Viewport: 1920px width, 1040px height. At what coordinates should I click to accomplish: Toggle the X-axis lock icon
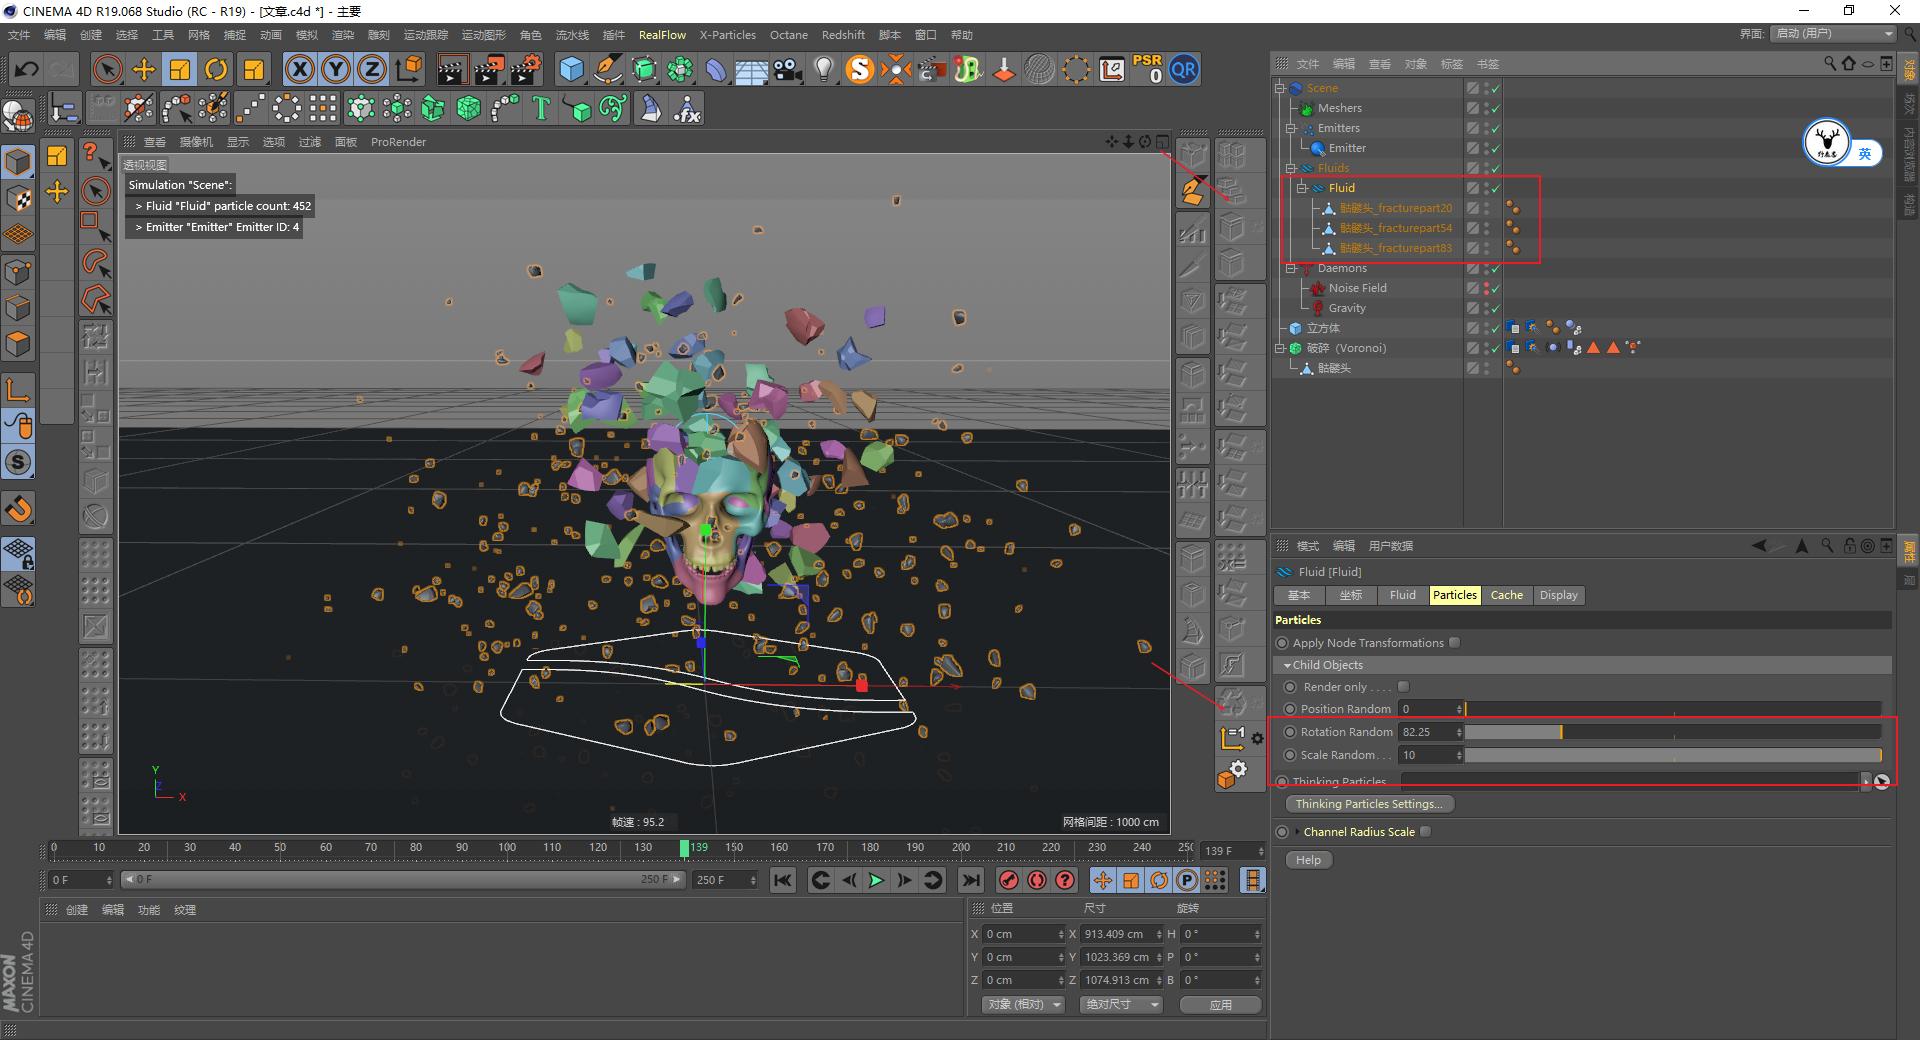tap(299, 69)
